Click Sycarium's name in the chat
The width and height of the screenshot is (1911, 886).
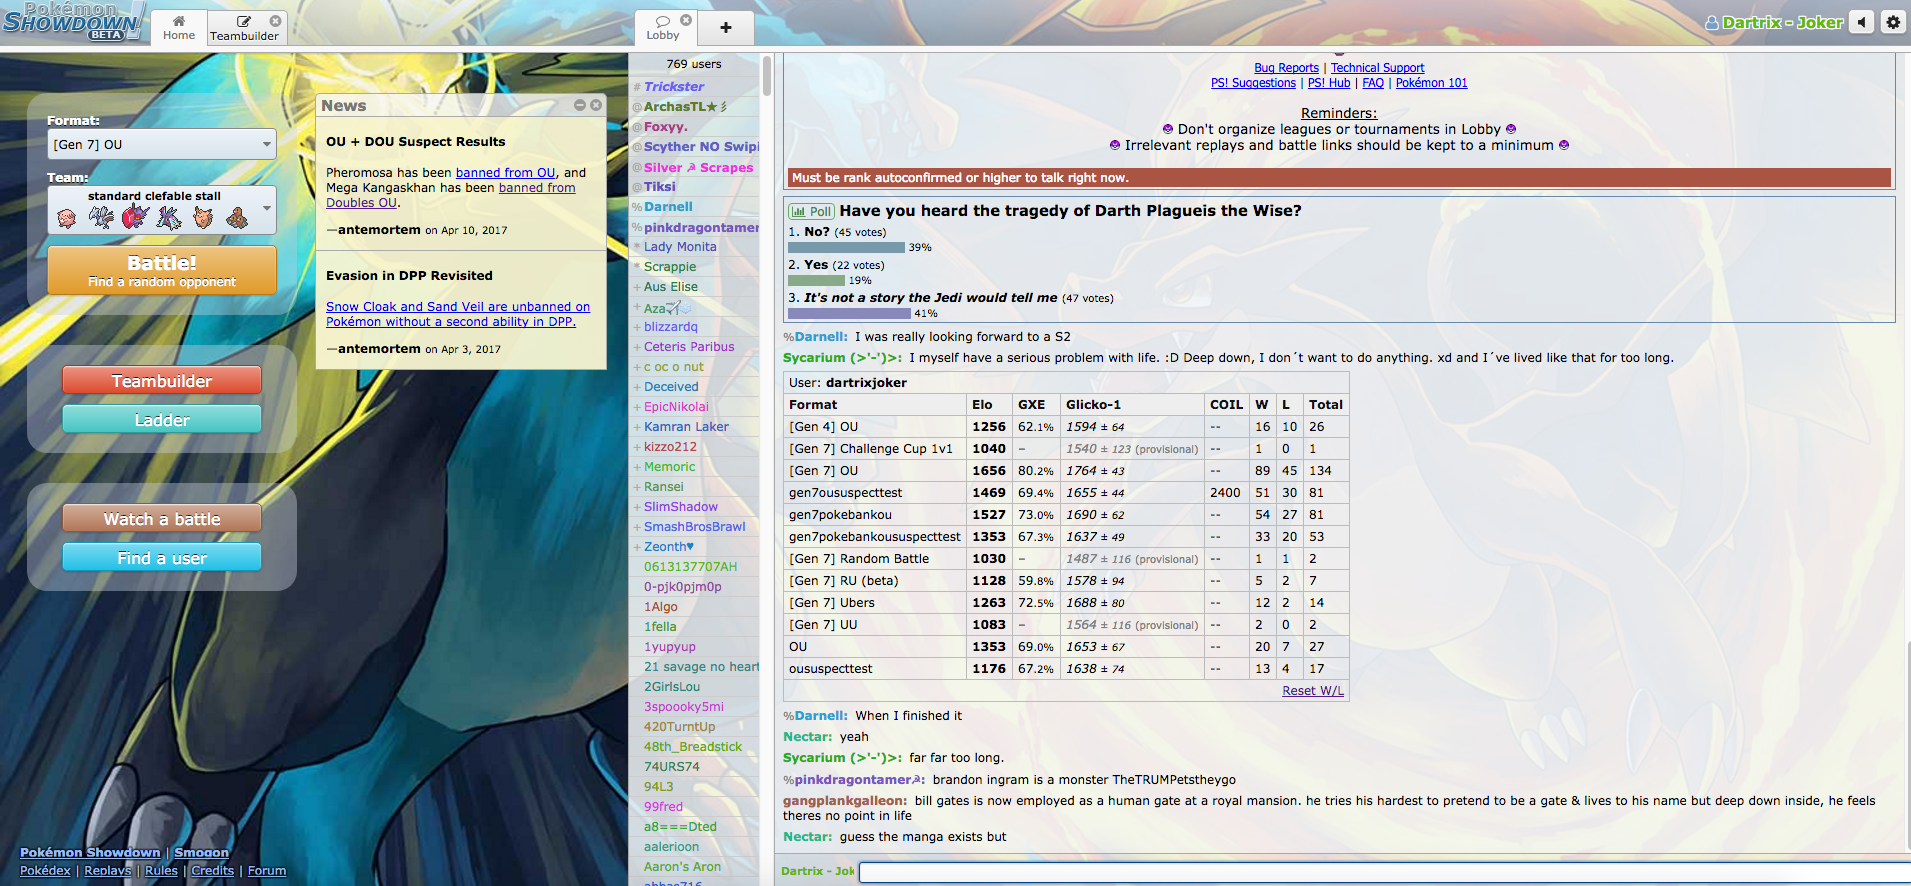click(842, 358)
